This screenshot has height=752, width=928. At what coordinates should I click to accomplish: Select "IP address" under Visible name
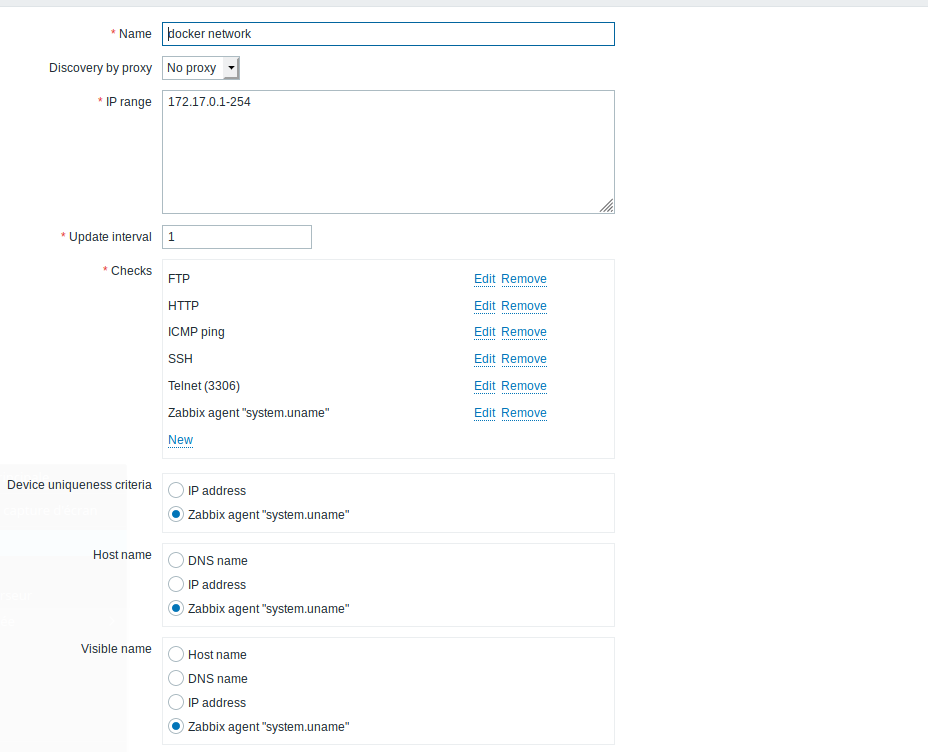point(176,702)
